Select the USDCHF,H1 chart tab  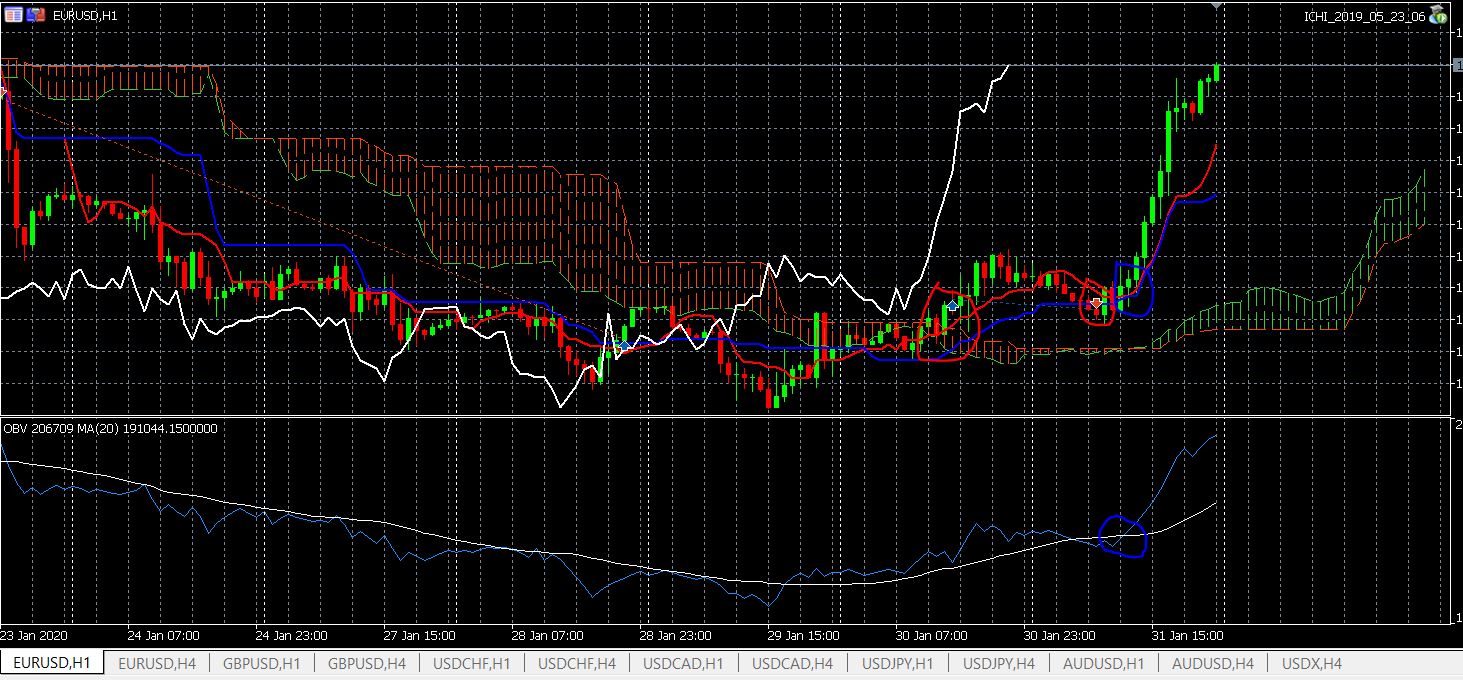point(472,663)
